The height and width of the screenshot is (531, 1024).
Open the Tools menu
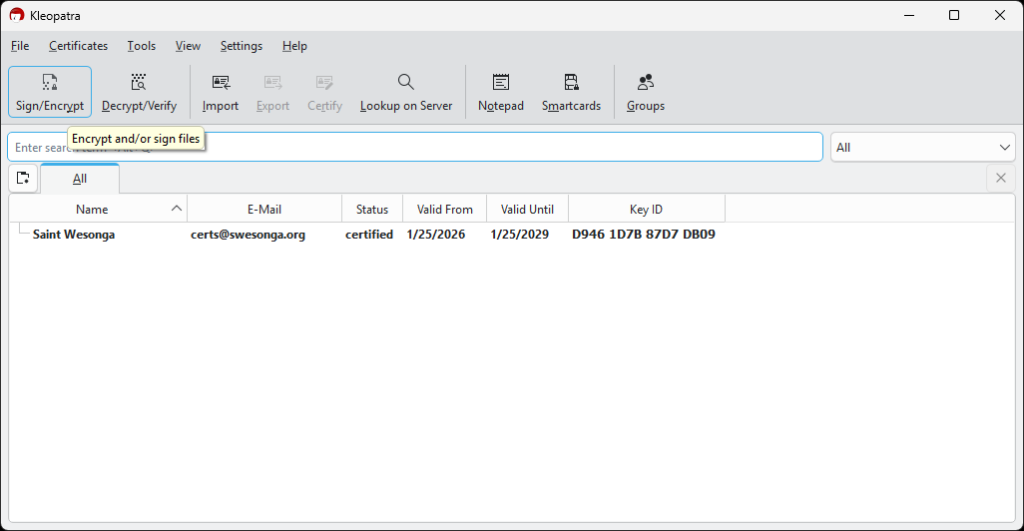click(x=141, y=46)
